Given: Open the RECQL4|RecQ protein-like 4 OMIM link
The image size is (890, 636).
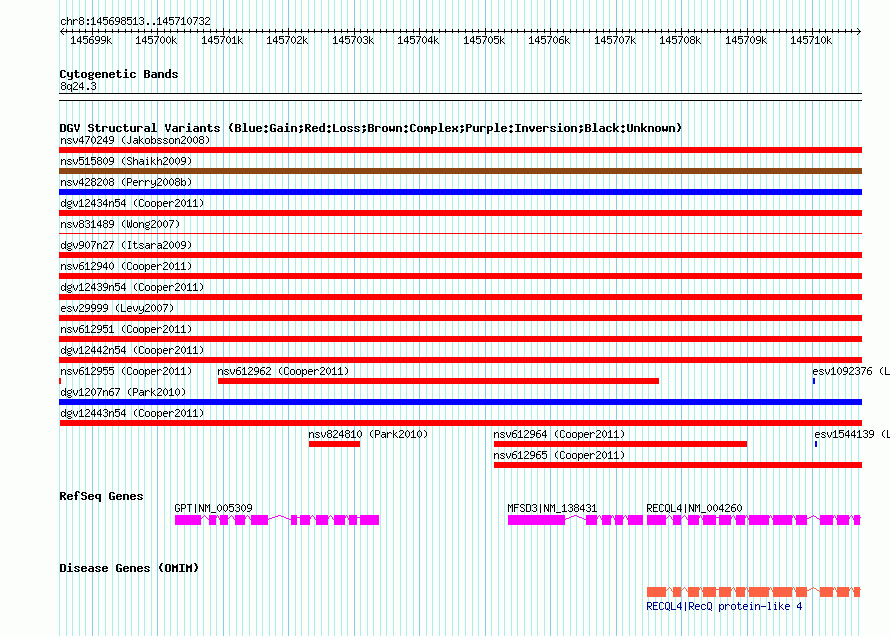Looking at the screenshot, I should click(724, 606).
